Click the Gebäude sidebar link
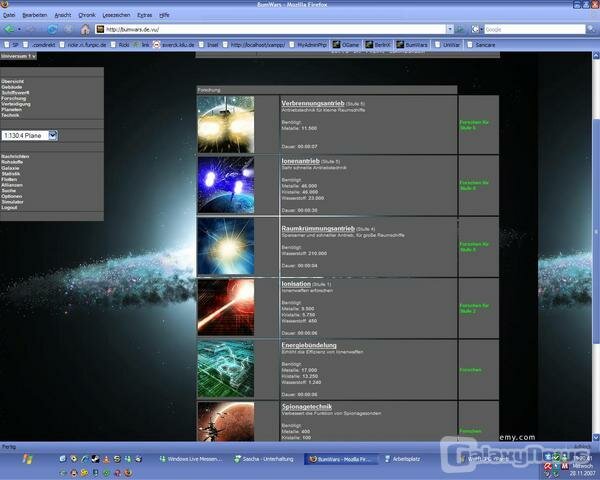This screenshot has height=480, width=600. click(11, 87)
